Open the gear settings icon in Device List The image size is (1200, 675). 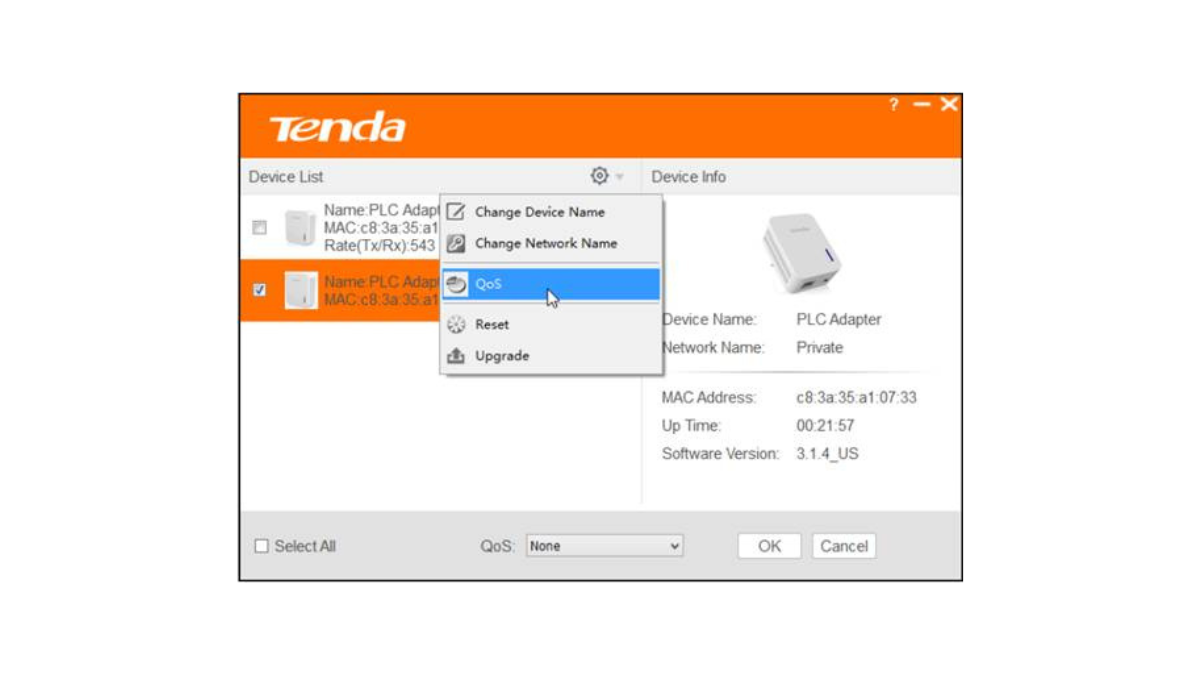pos(599,176)
